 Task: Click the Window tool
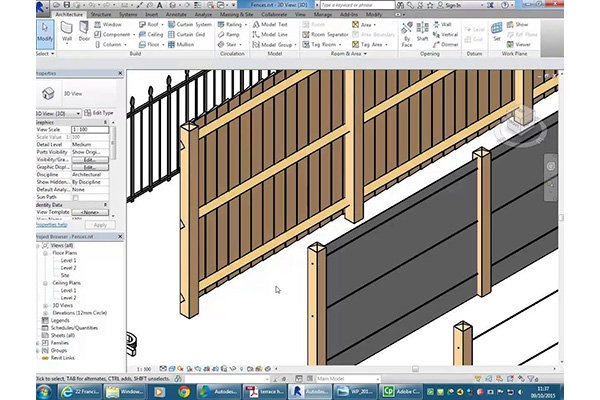(108, 24)
